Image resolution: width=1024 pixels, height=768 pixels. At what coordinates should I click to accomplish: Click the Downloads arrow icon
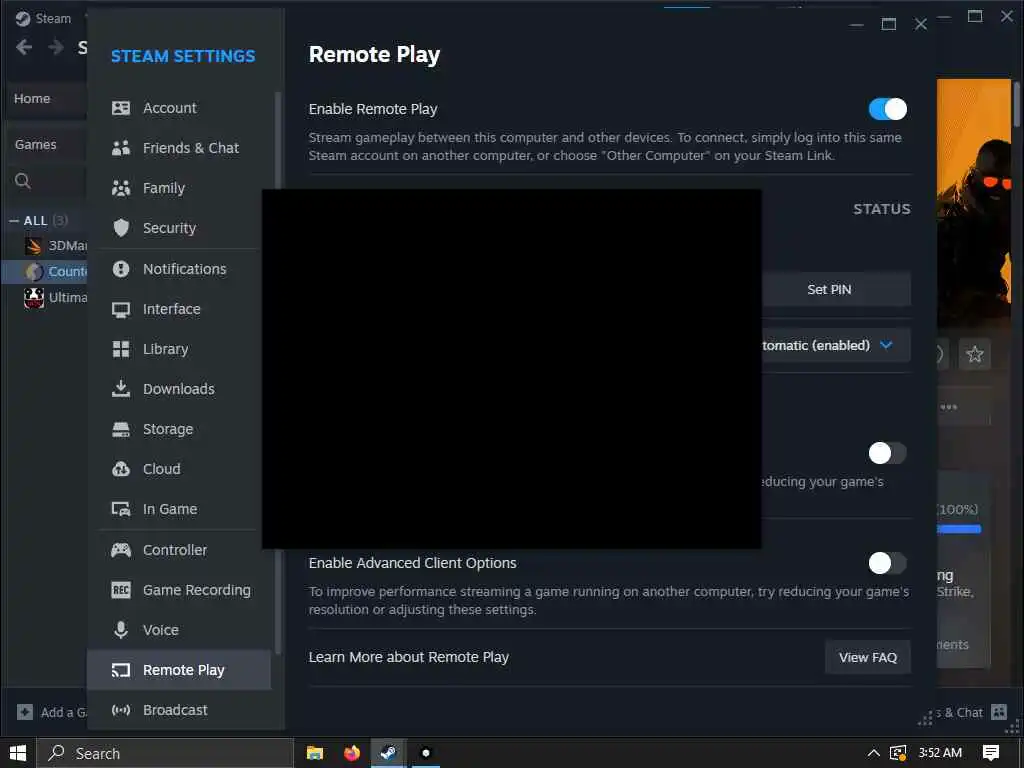coord(121,389)
